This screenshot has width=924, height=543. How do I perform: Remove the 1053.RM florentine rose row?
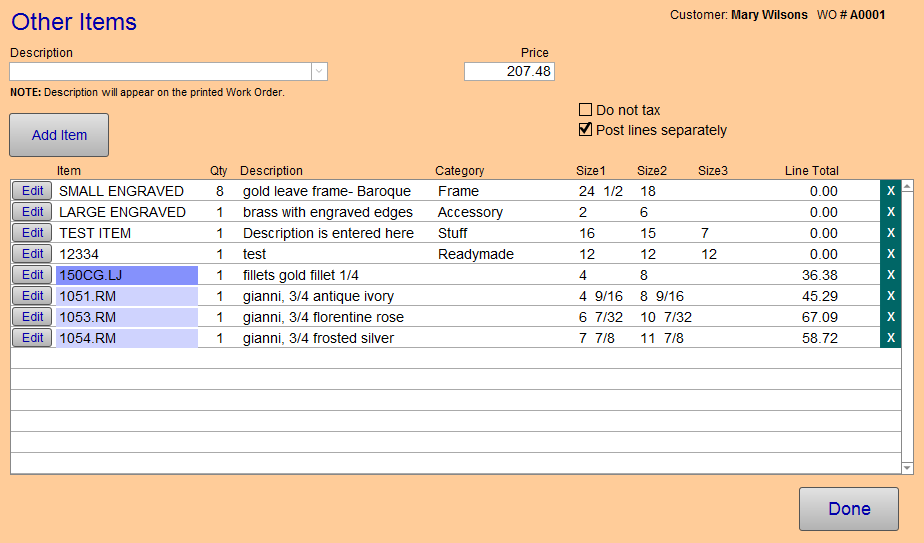[890, 317]
